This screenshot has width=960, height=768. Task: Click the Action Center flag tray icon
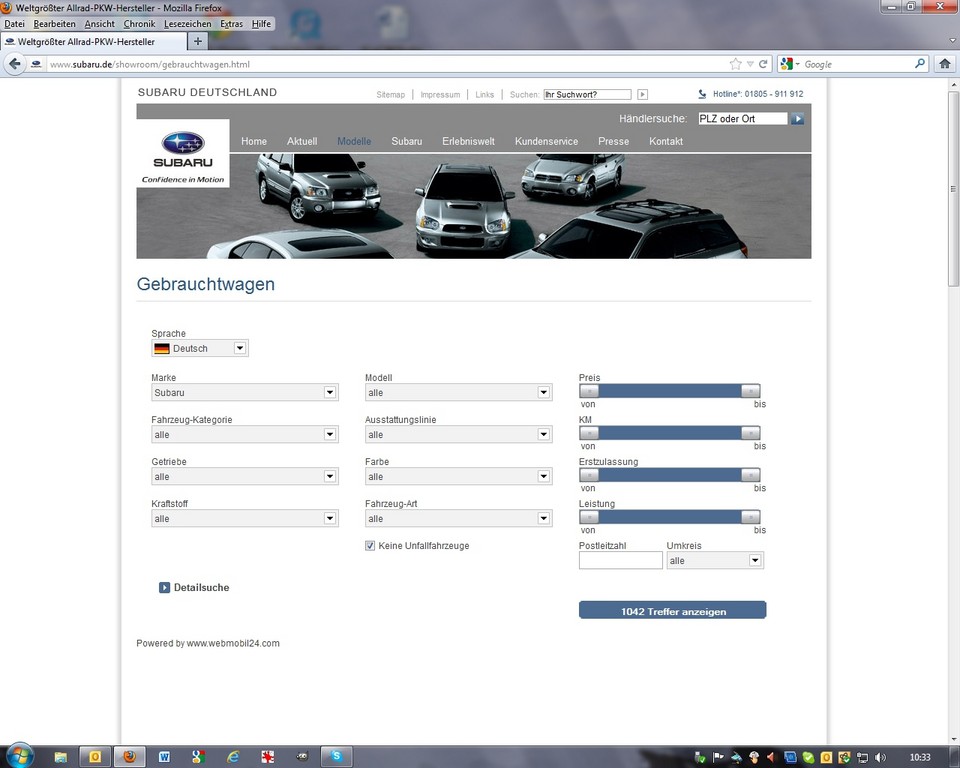718,758
